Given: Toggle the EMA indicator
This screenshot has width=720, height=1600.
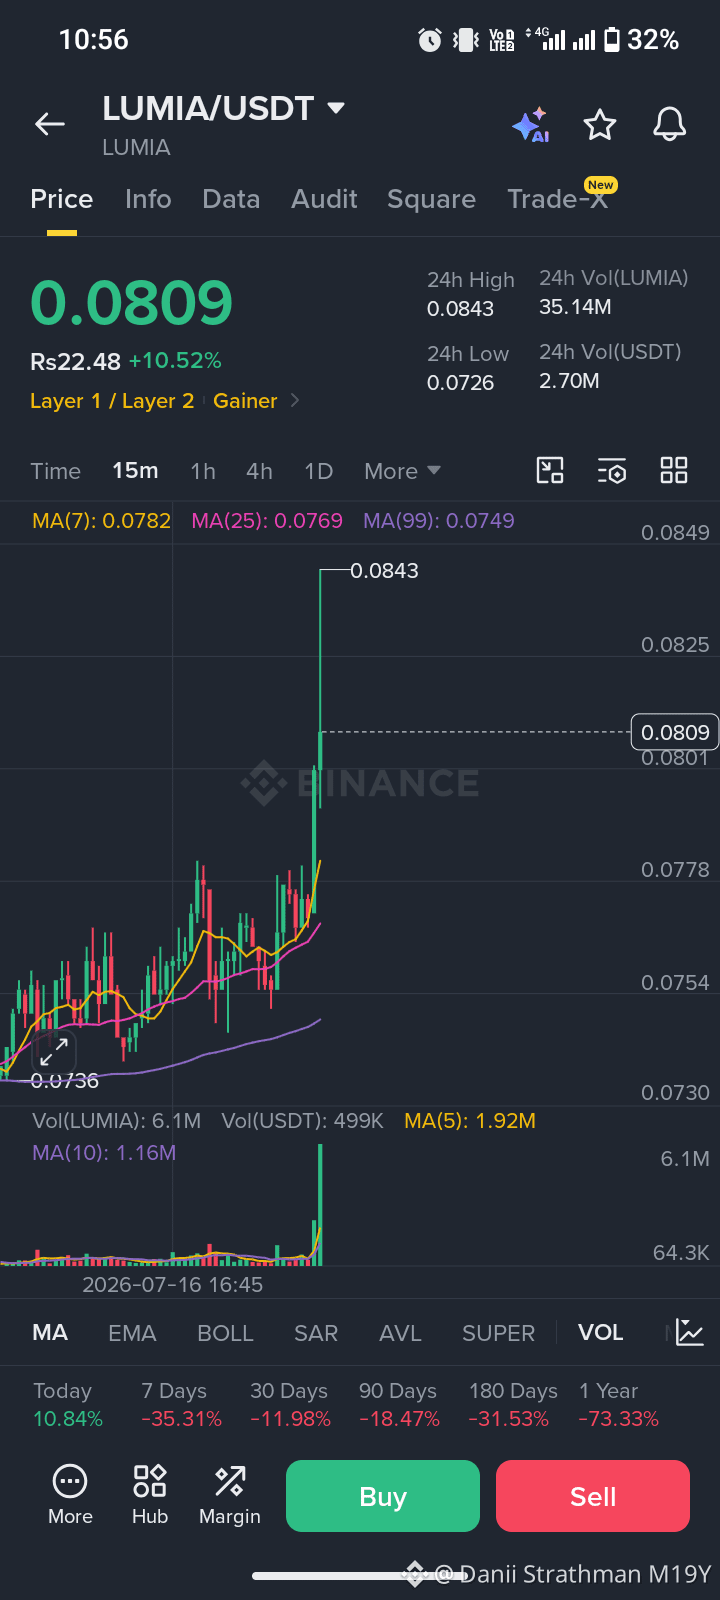Looking at the screenshot, I should pyautogui.click(x=132, y=1333).
